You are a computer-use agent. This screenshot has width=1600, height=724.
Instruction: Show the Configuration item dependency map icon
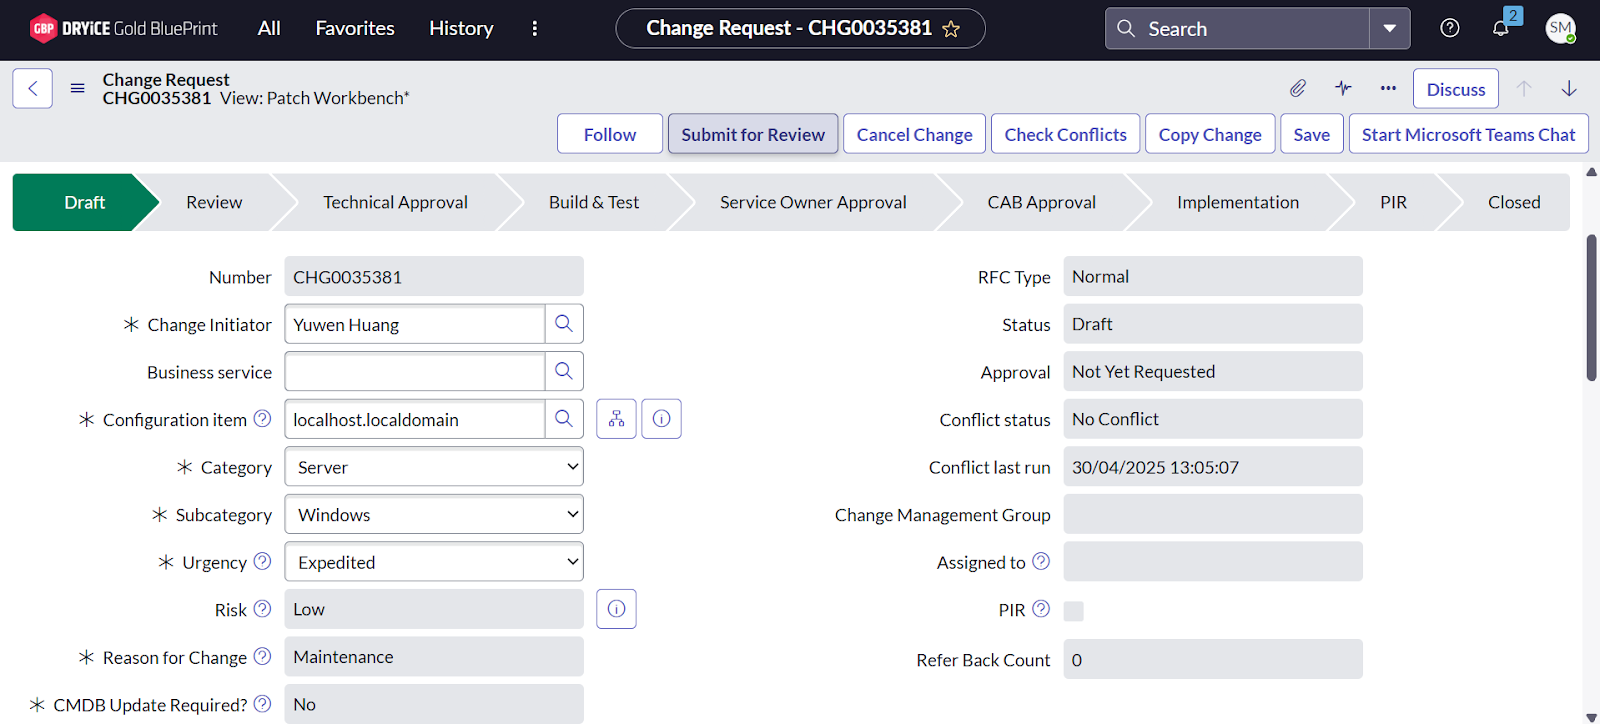[x=616, y=419]
